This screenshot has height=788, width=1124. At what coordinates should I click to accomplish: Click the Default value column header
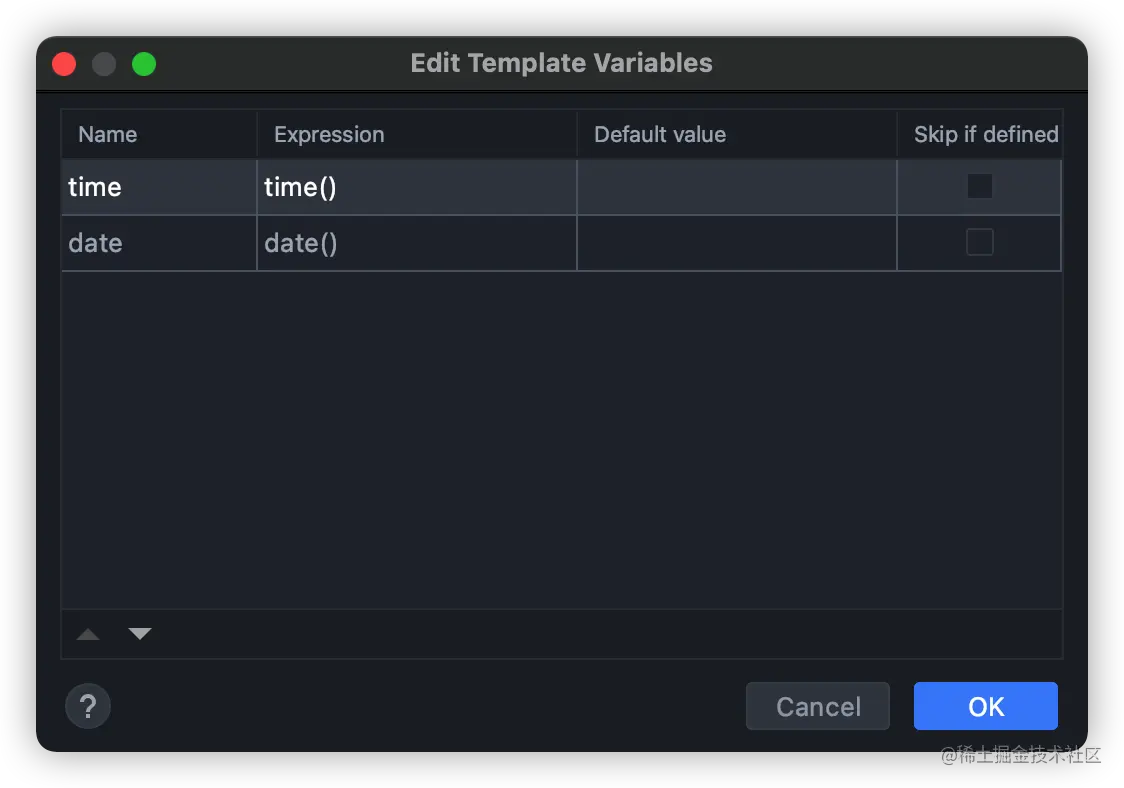(660, 135)
